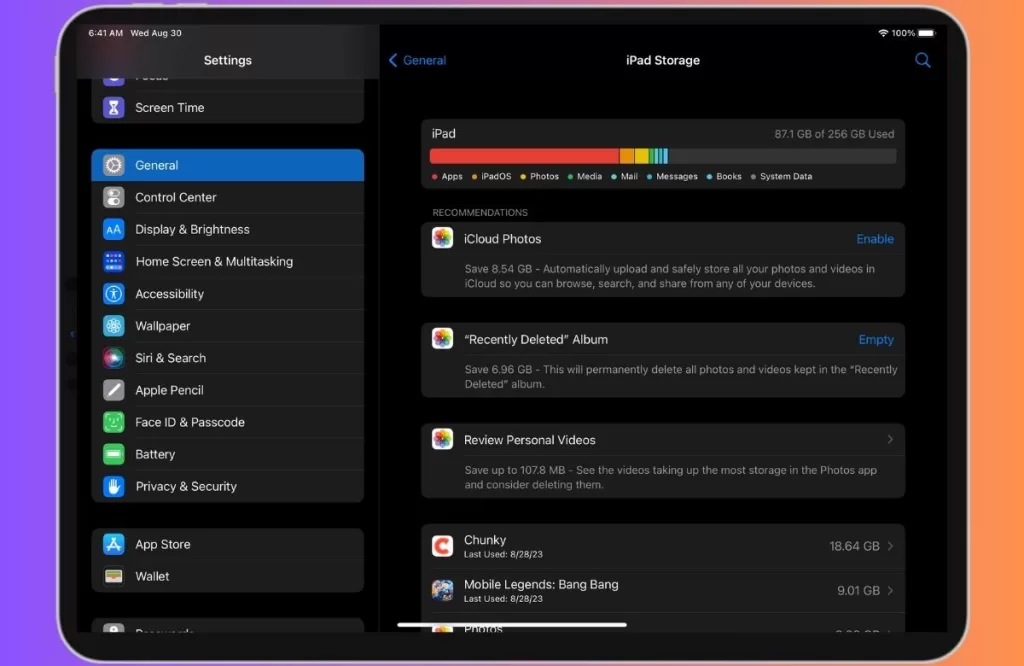Tap the Accessibility figure icon
This screenshot has width=1024, height=666.
[x=114, y=294]
